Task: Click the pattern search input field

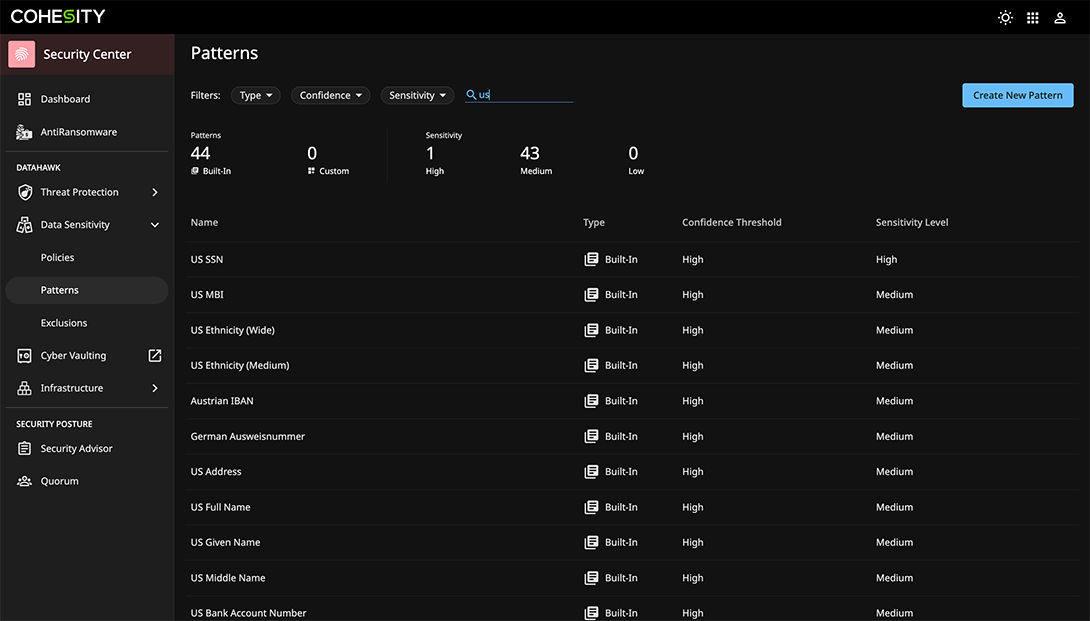Action: coord(525,95)
